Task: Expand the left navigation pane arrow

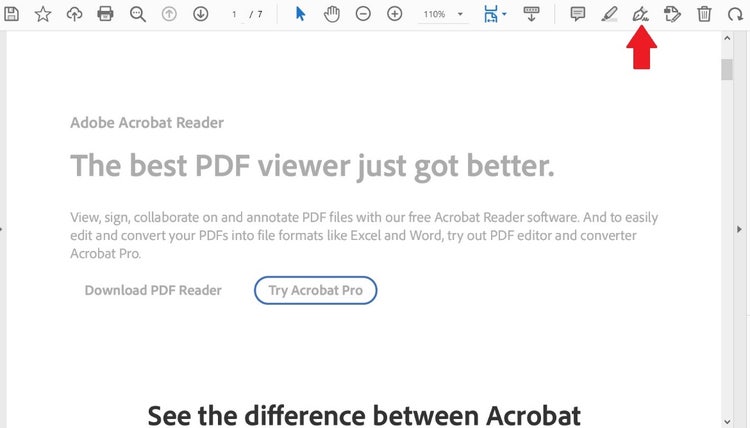Action: (2, 229)
